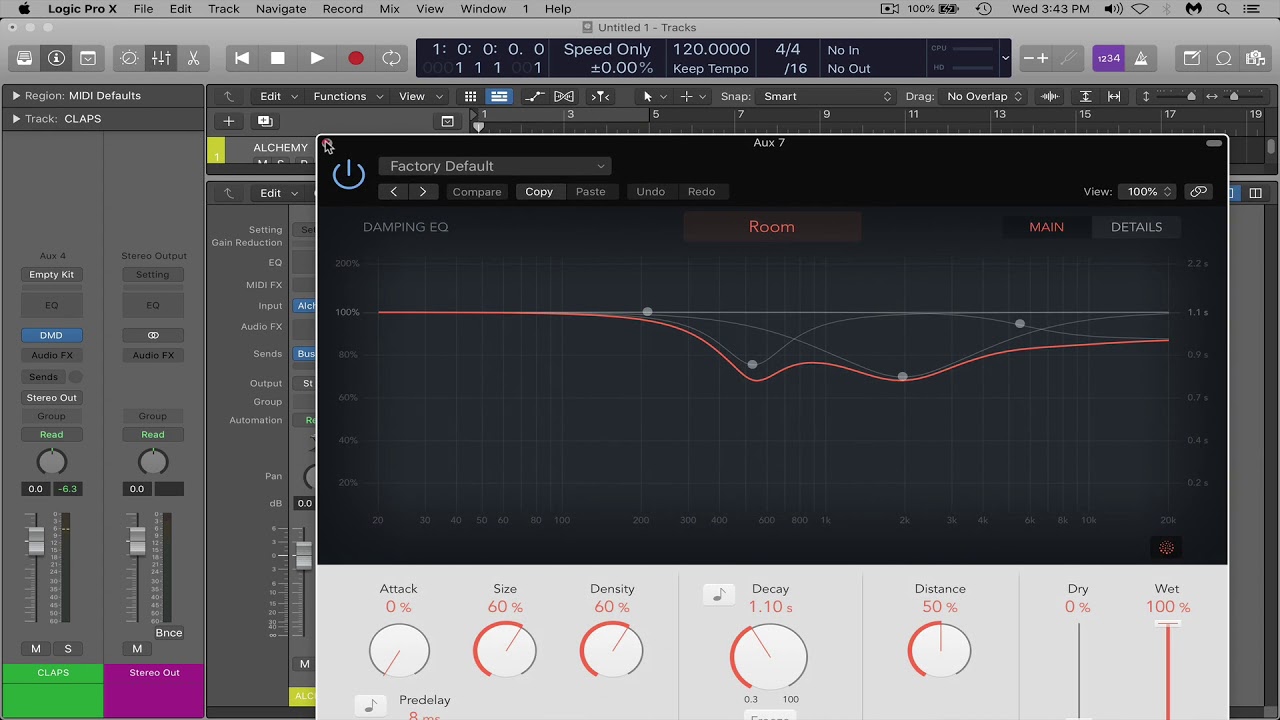The width and height of the screenshot is (1280, 720).
Task: Expand the Track: CLAPS triangle
Action: pos(16,119)
